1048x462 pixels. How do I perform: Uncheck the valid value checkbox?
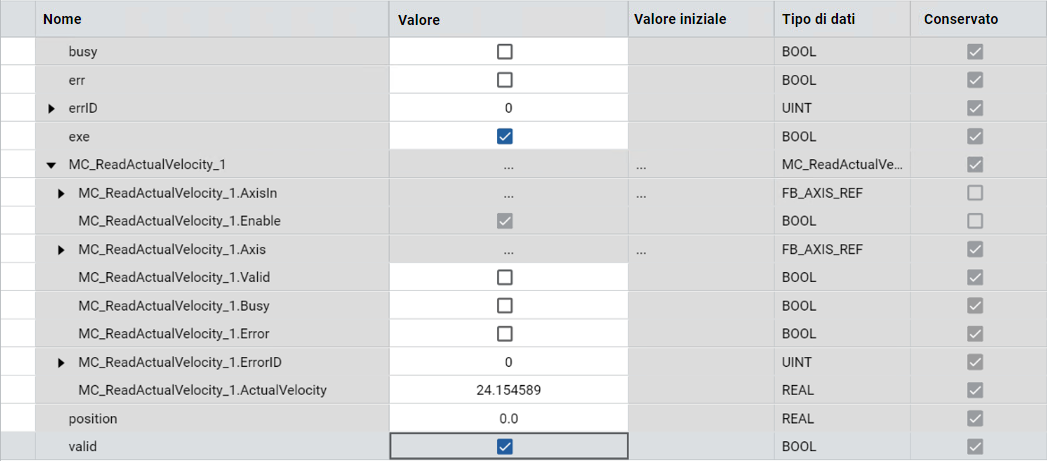505,446
